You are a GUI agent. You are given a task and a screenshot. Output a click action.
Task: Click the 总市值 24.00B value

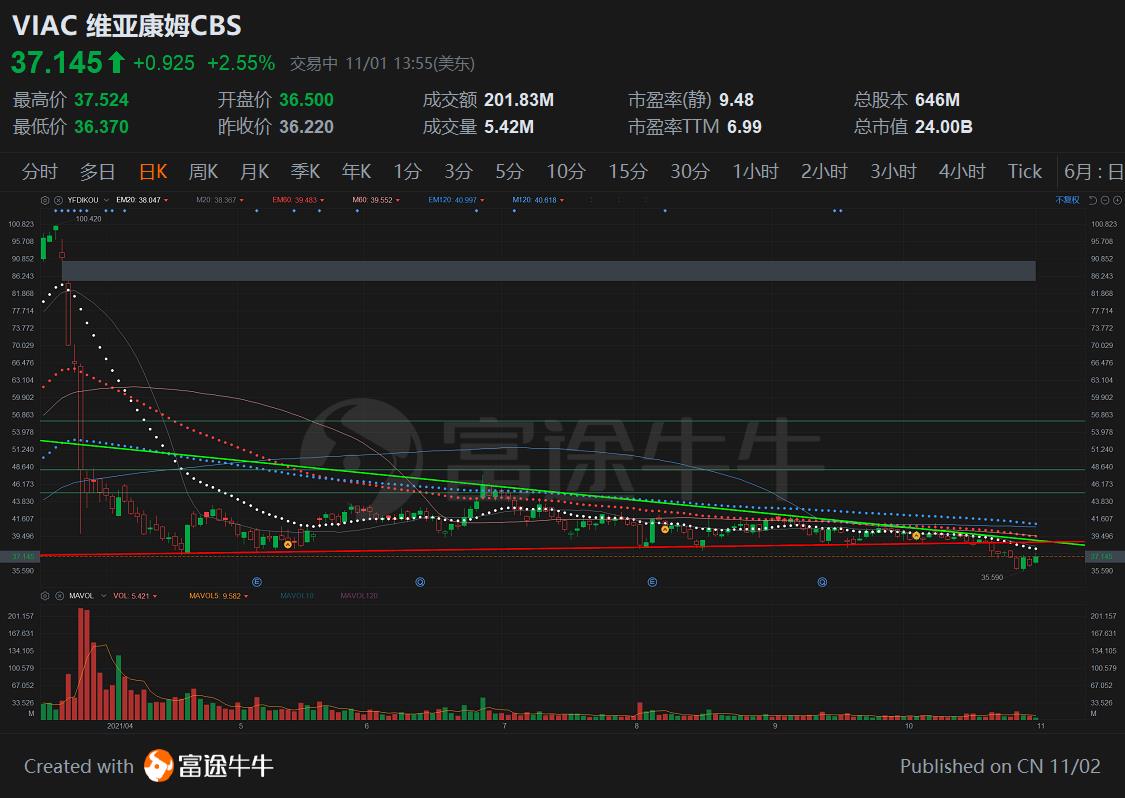click(x=943, y=127)
